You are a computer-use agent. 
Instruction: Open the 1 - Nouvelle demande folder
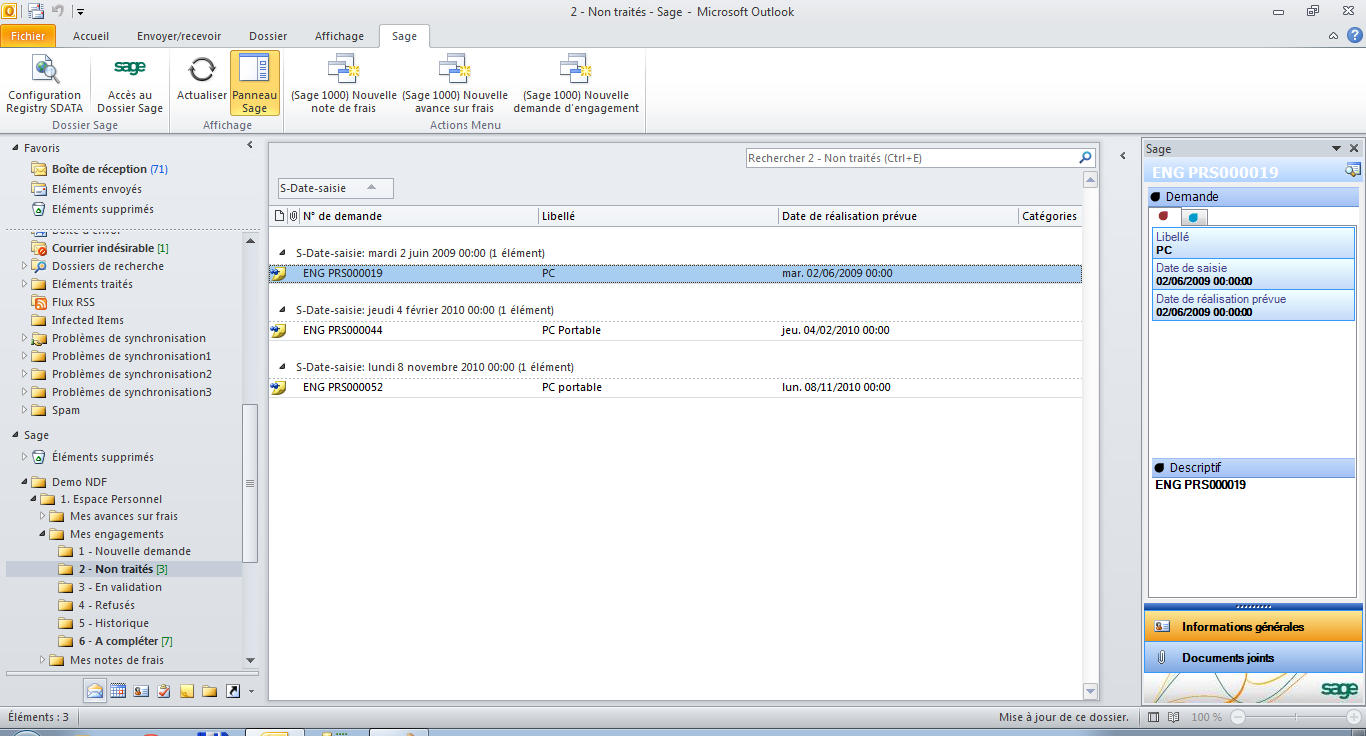pyautogui.click(x=134, y=551)
